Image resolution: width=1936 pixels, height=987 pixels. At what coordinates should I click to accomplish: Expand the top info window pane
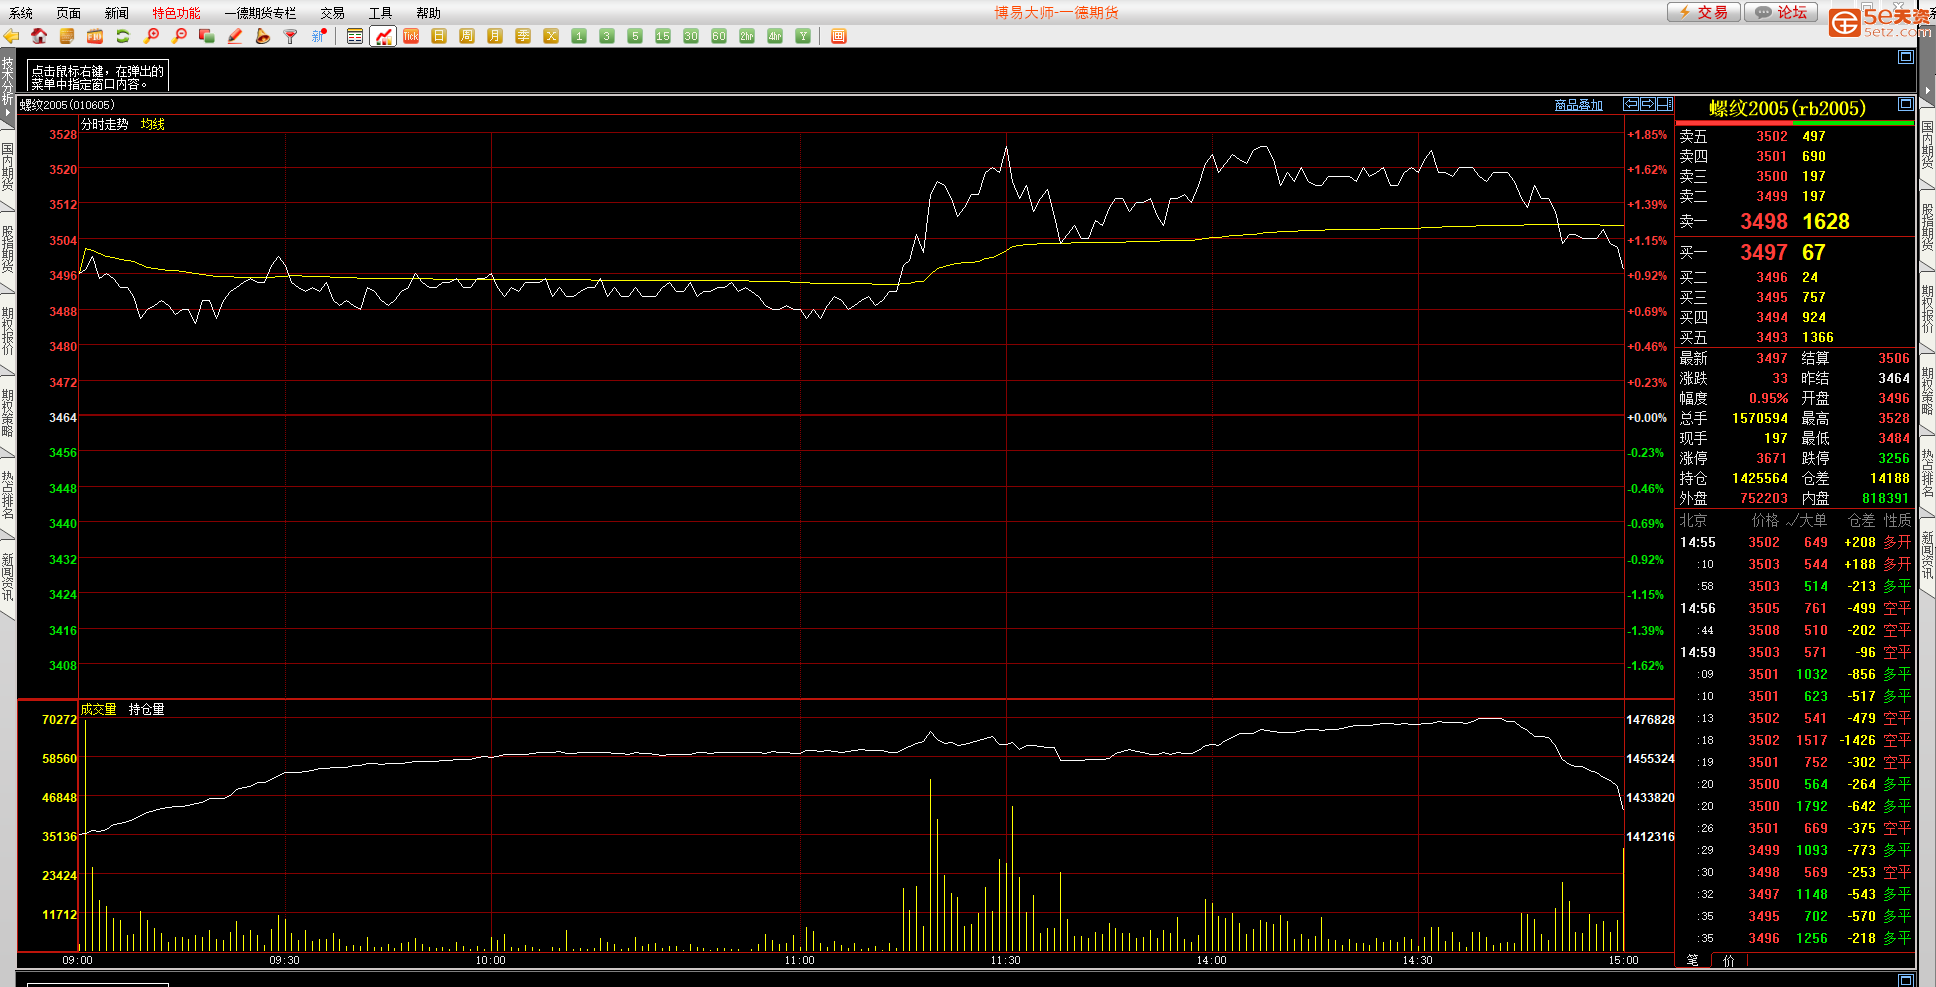(1905, 57)
